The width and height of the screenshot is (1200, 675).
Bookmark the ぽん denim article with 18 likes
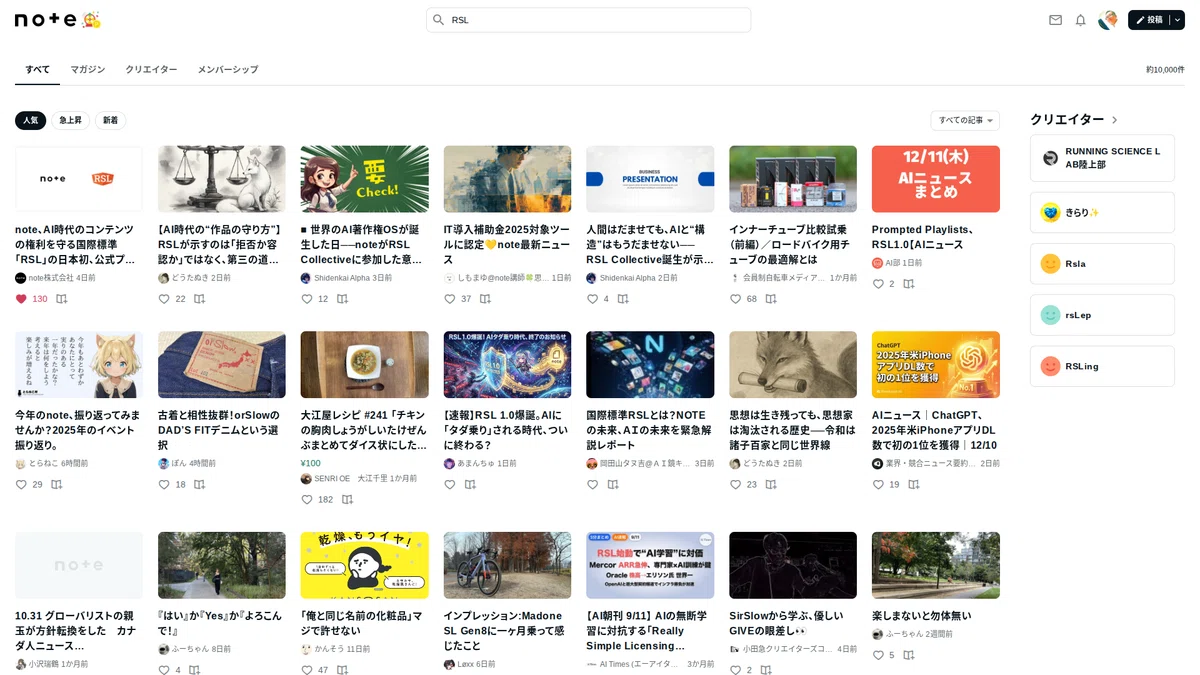coord(199,485)
